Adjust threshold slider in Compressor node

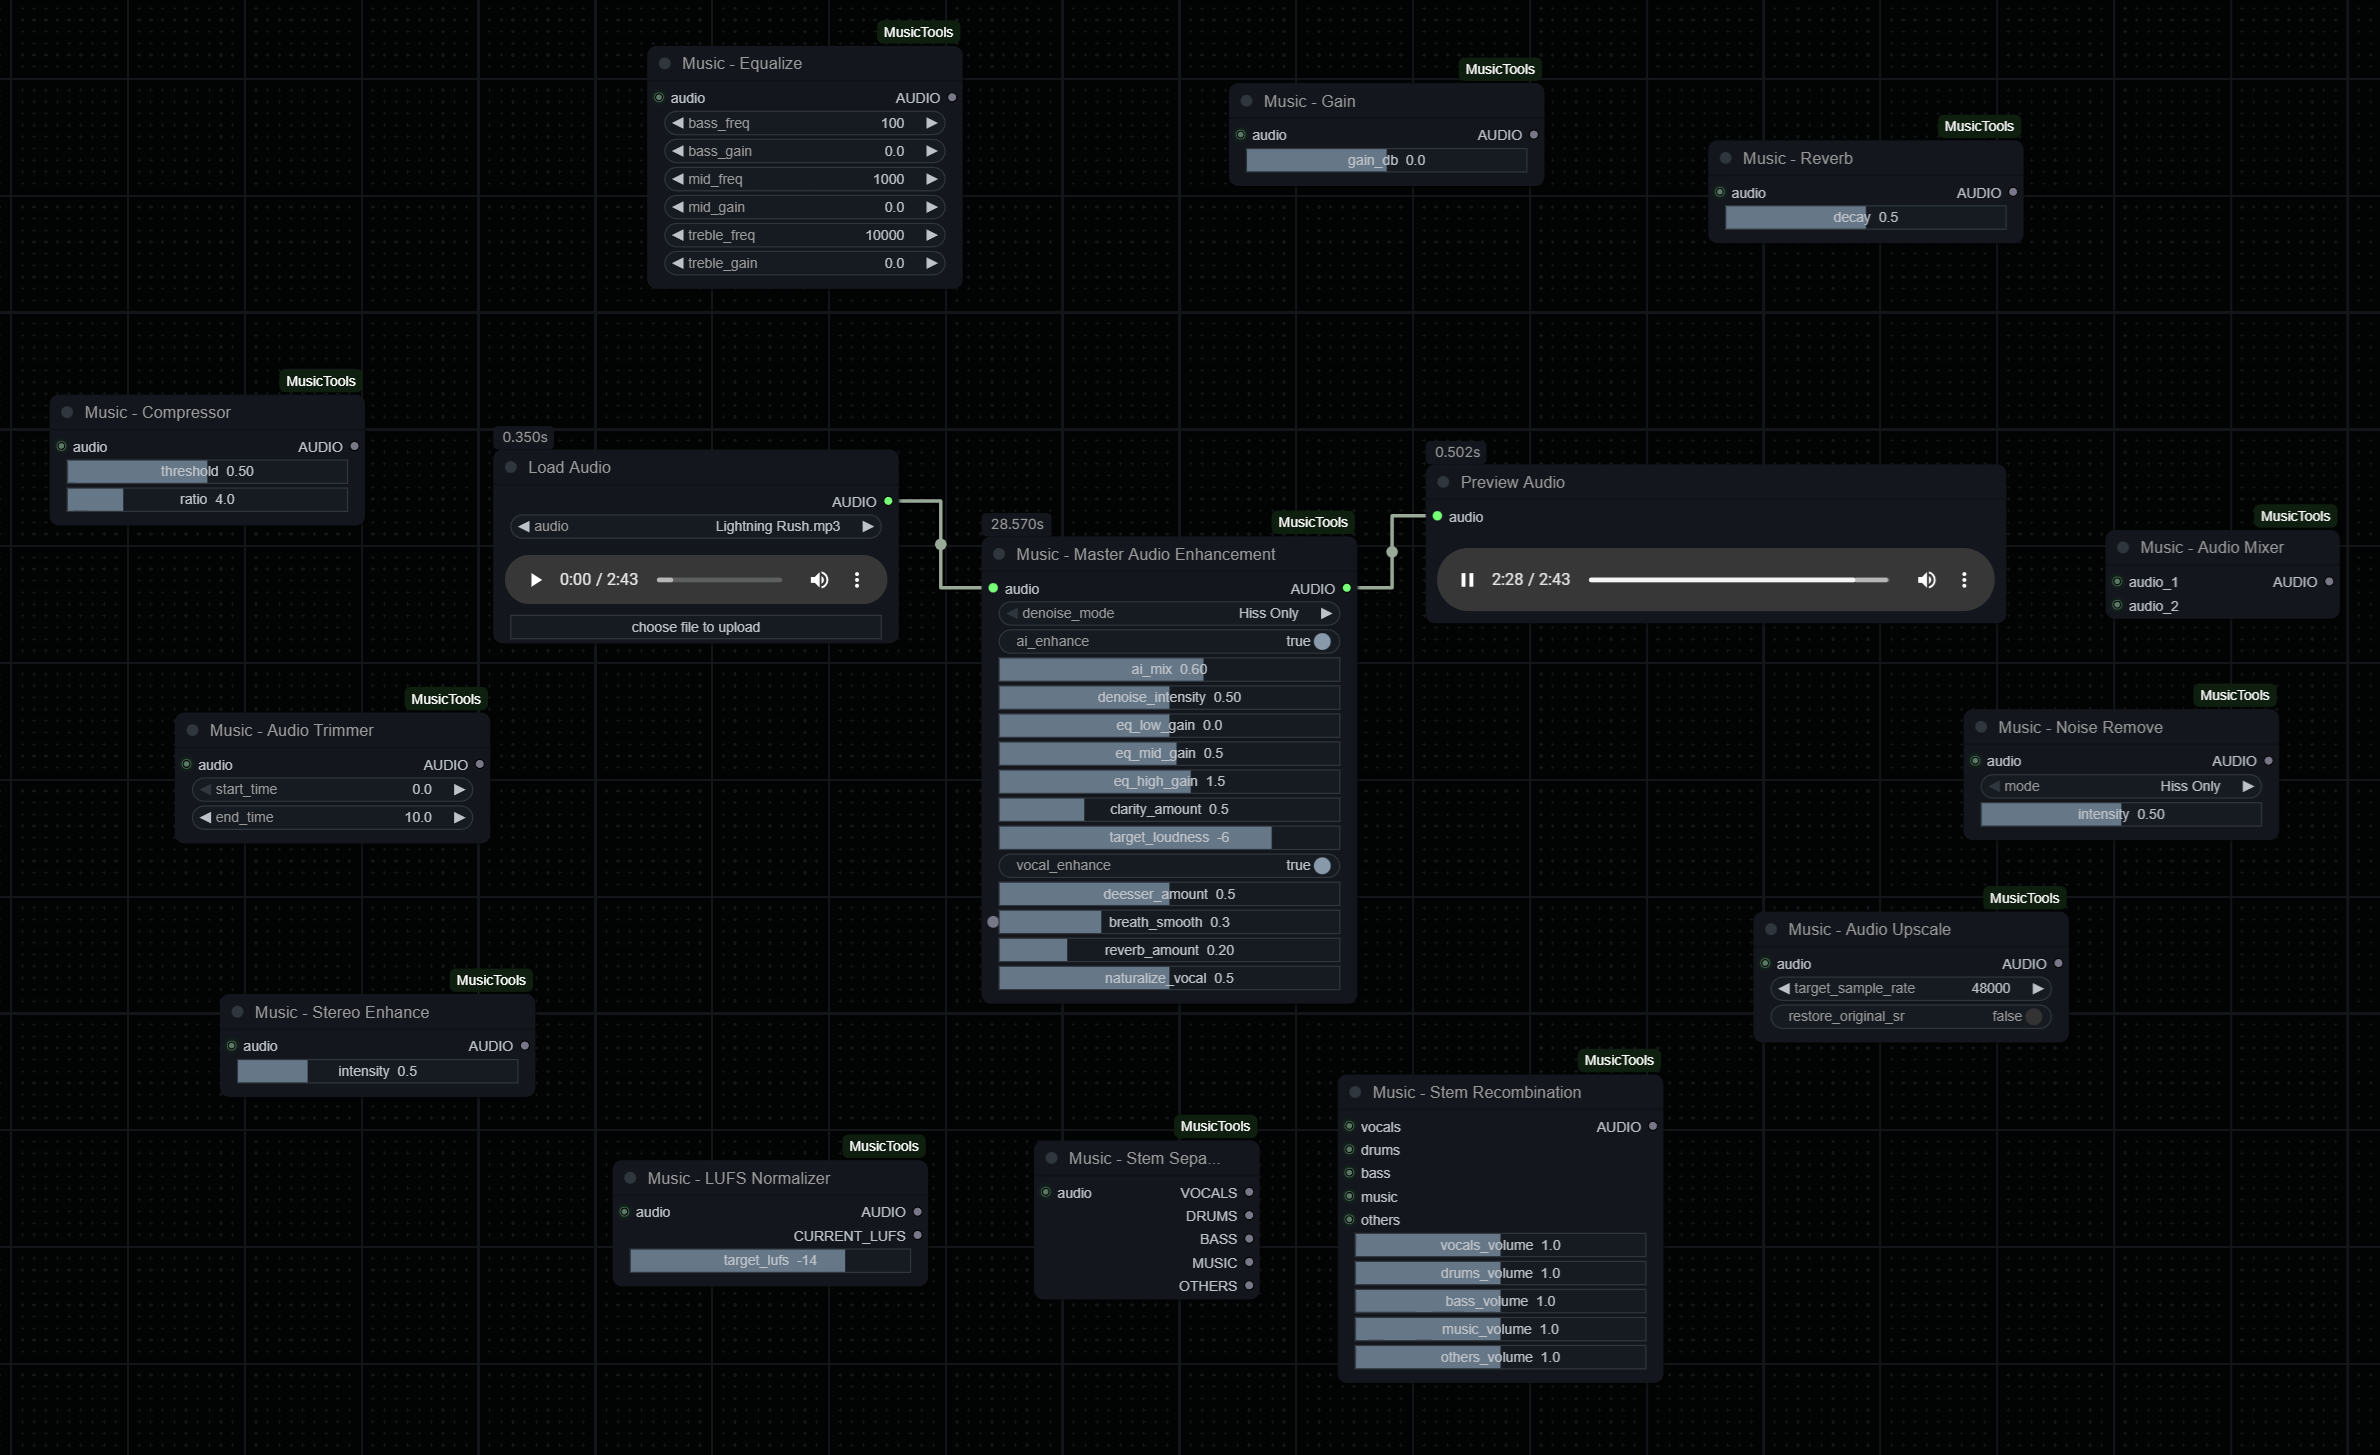[x=207, y=471]
